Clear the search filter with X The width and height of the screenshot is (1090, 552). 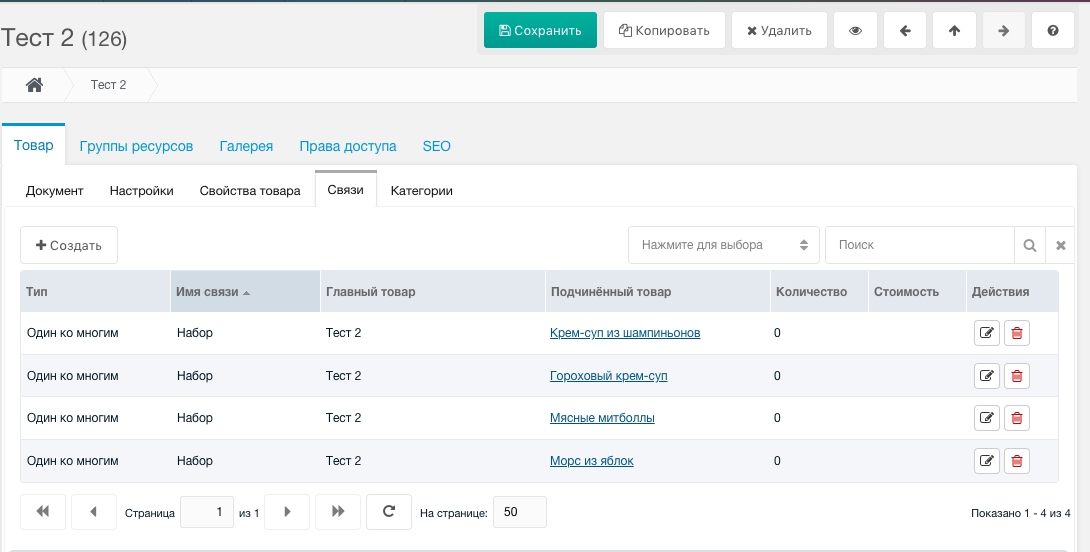(x=1061, y=245)
